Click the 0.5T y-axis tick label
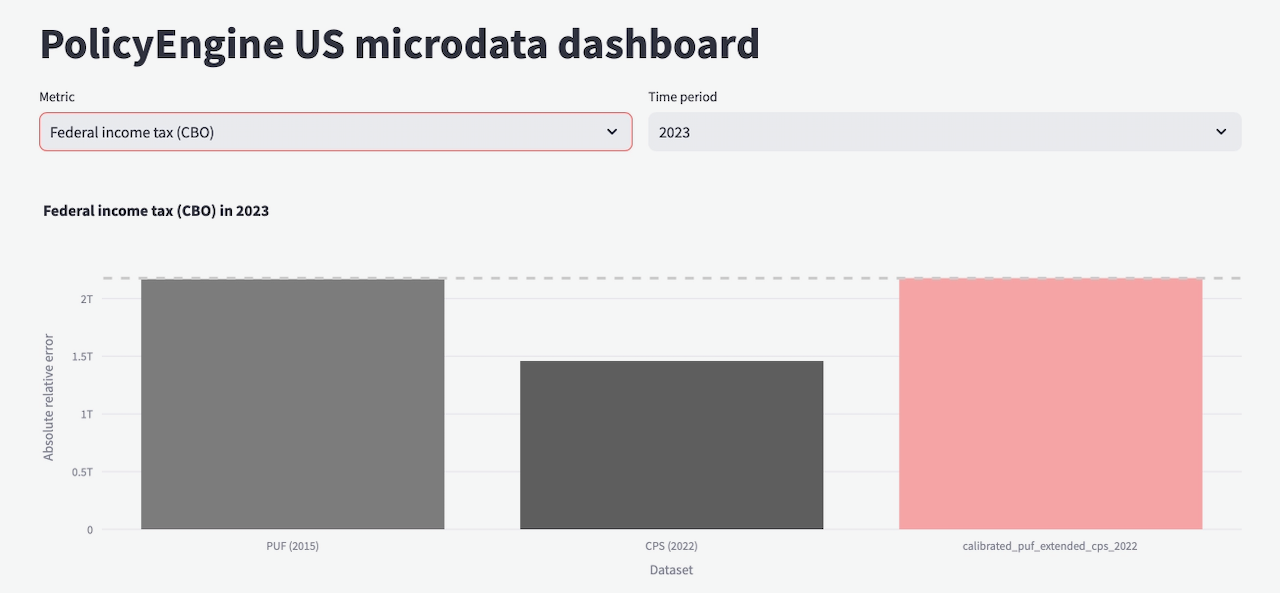 (83, 472)
